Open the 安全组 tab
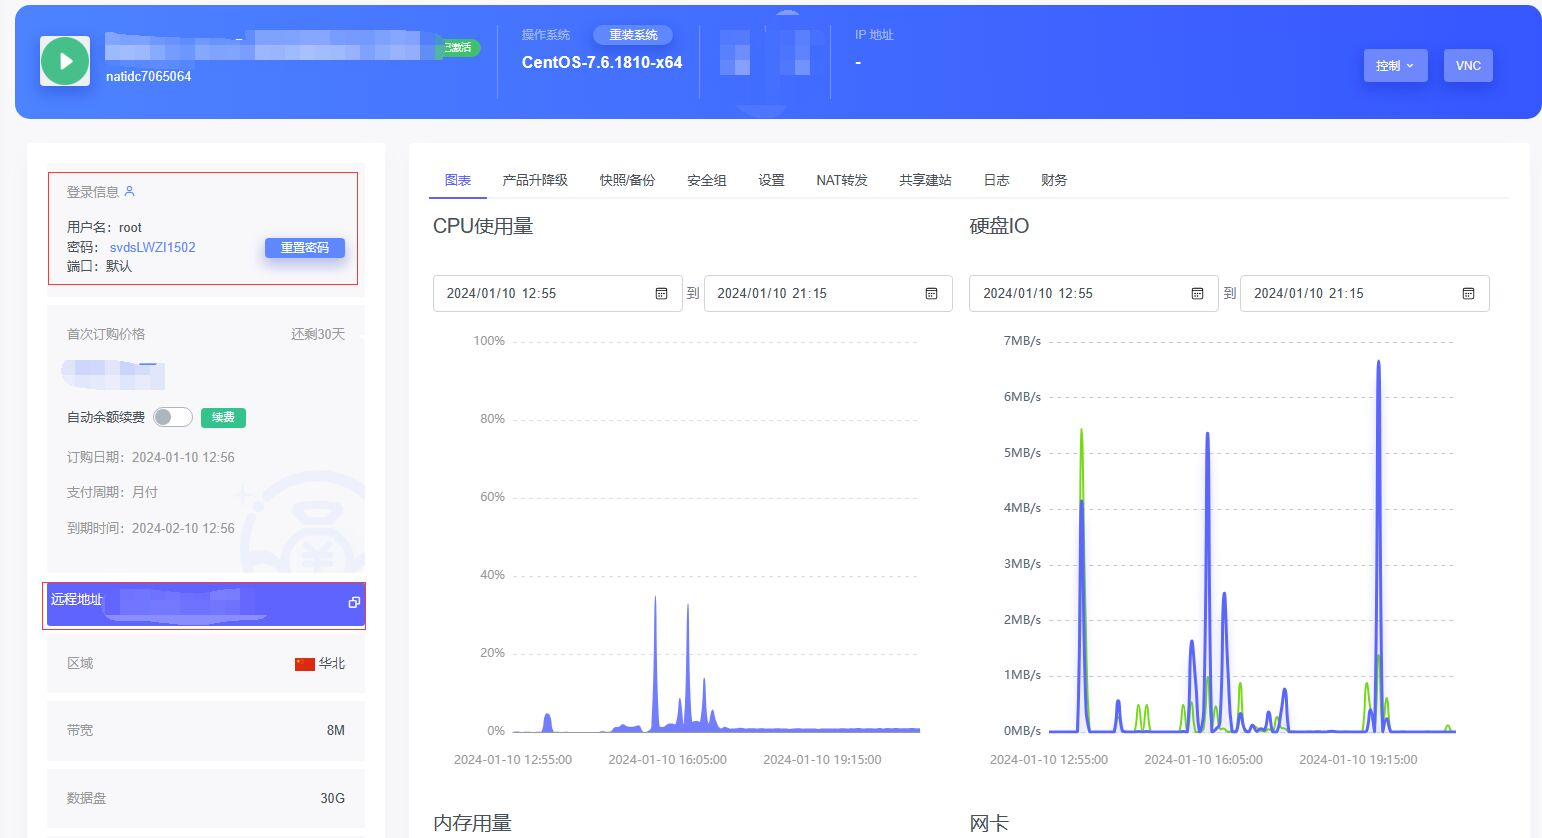The height and width of the screenshot is (838, 1542). click(x=706, y=180)
